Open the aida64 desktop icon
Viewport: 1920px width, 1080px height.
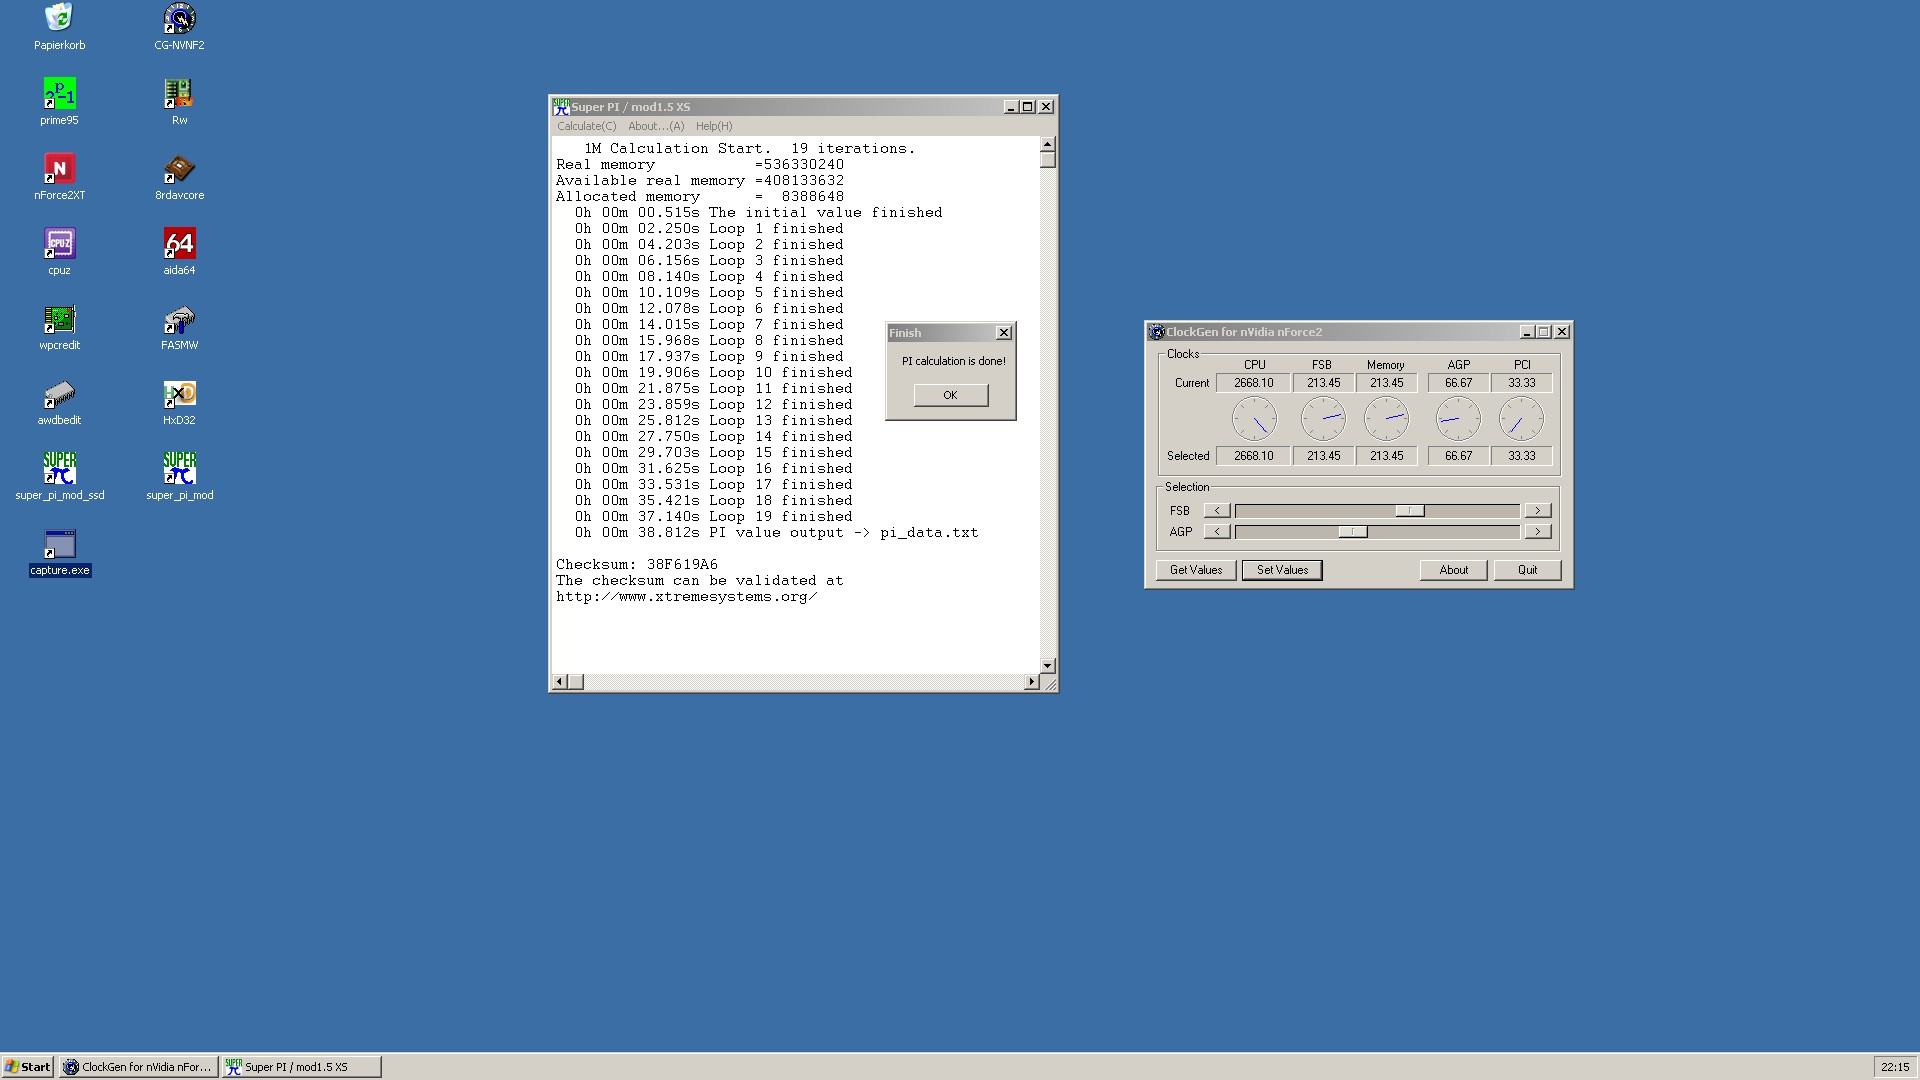point(179,252)
